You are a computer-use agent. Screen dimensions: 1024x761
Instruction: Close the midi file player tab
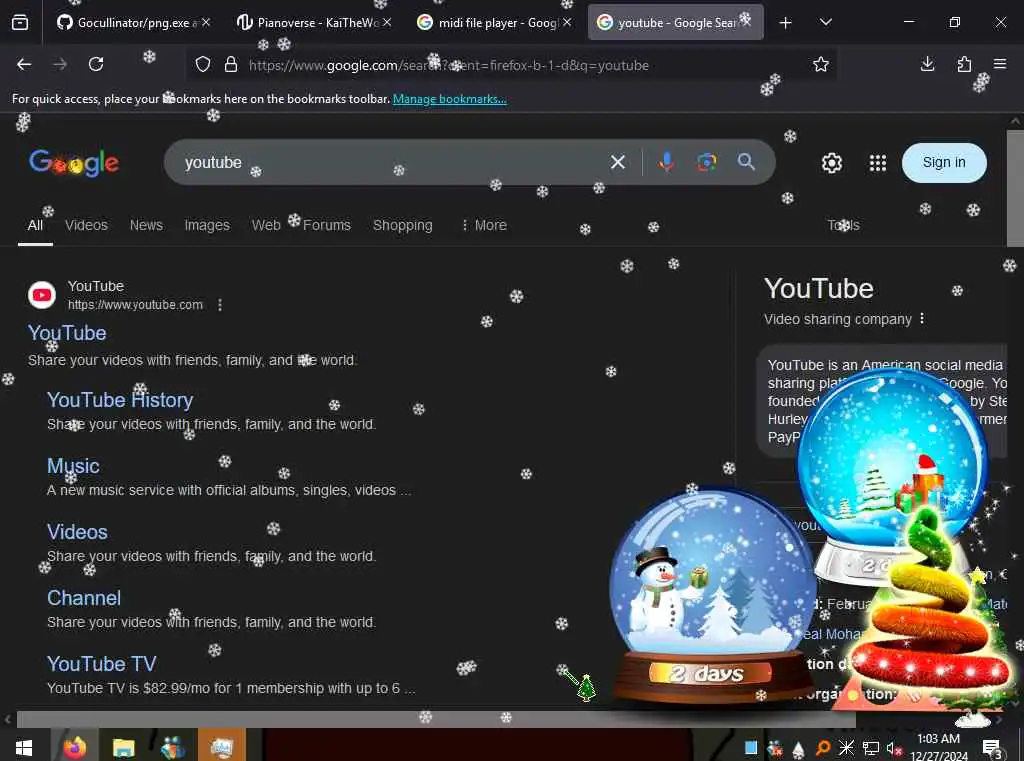click(567, 22)
